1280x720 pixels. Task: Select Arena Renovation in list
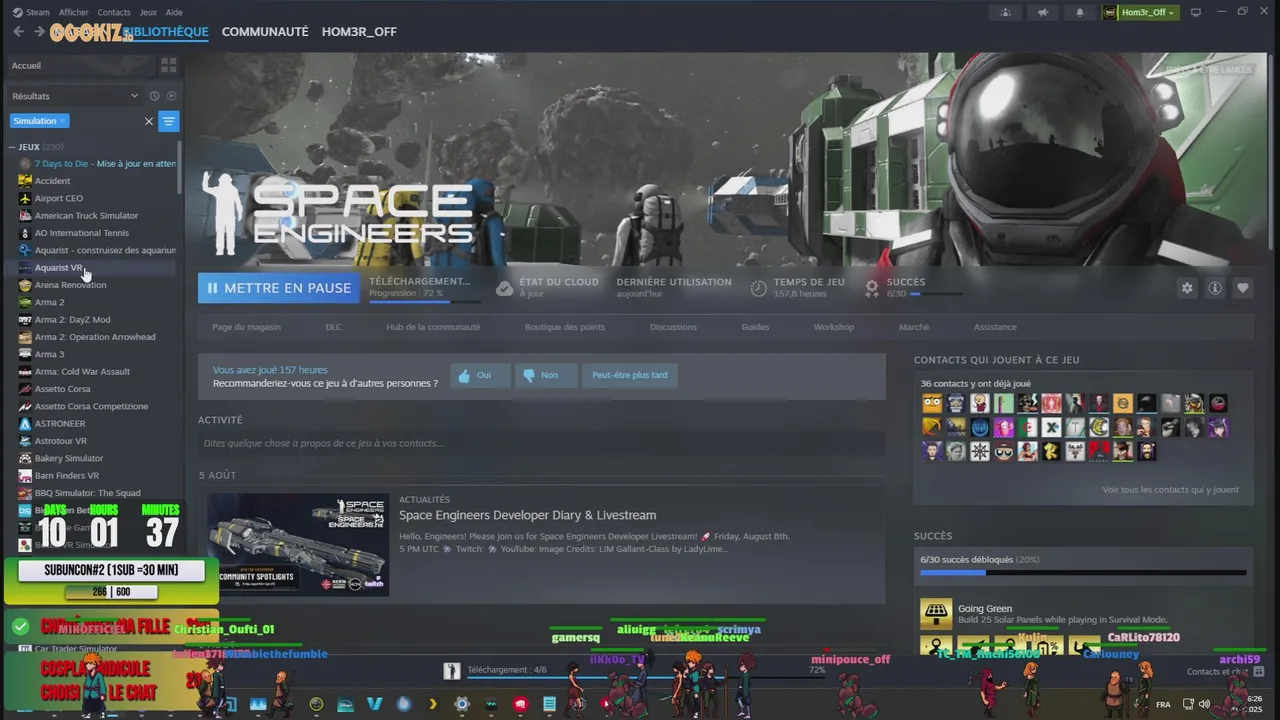coord(70,285)
